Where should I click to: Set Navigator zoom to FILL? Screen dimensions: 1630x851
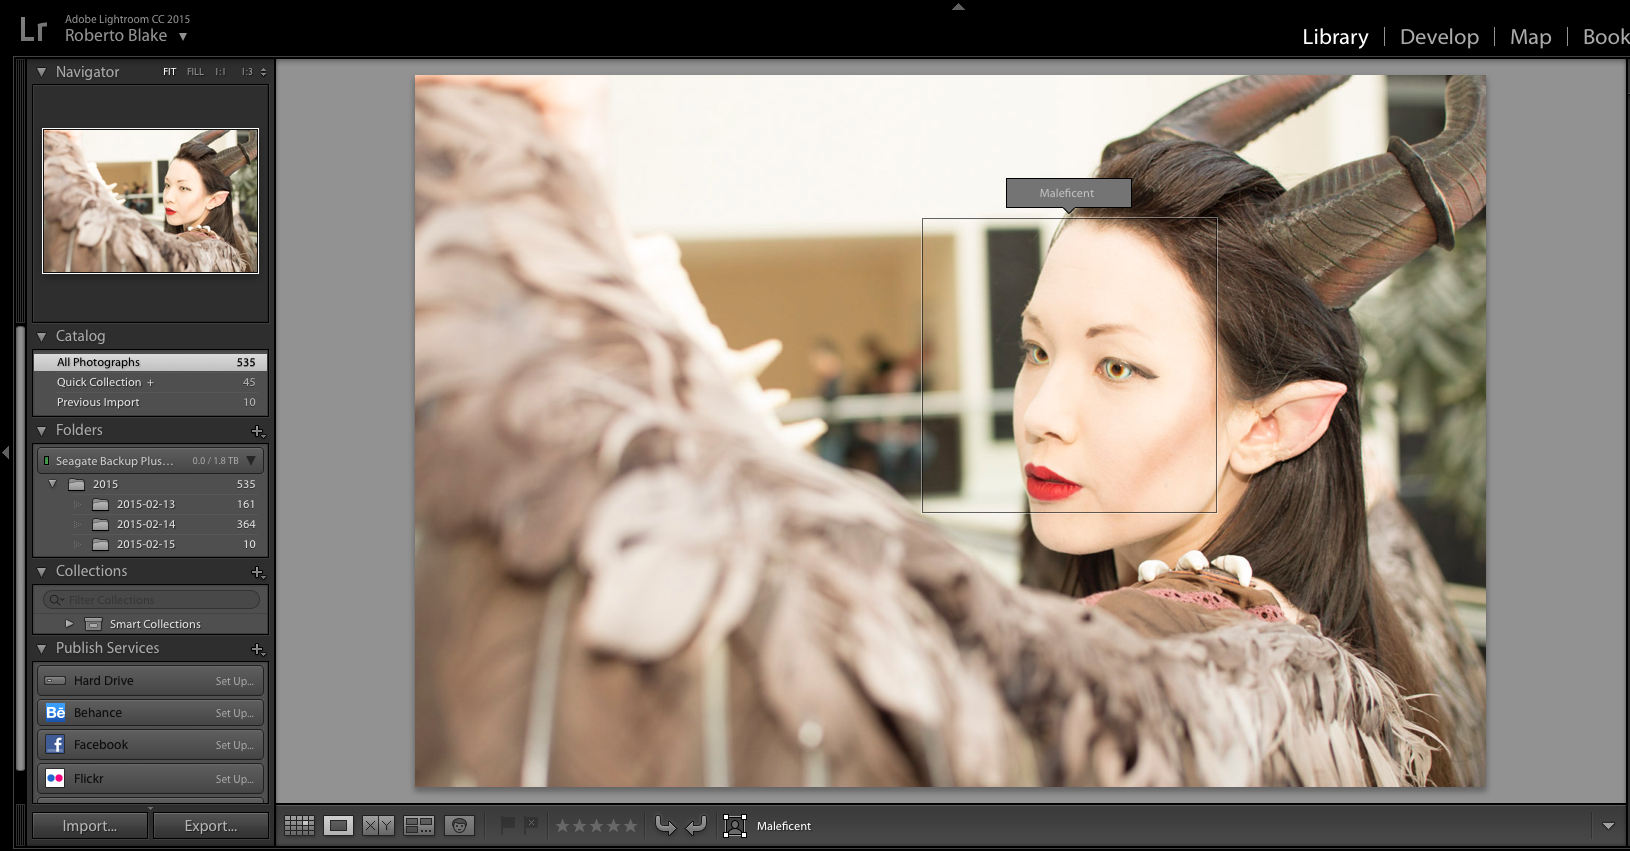(195, 72)
